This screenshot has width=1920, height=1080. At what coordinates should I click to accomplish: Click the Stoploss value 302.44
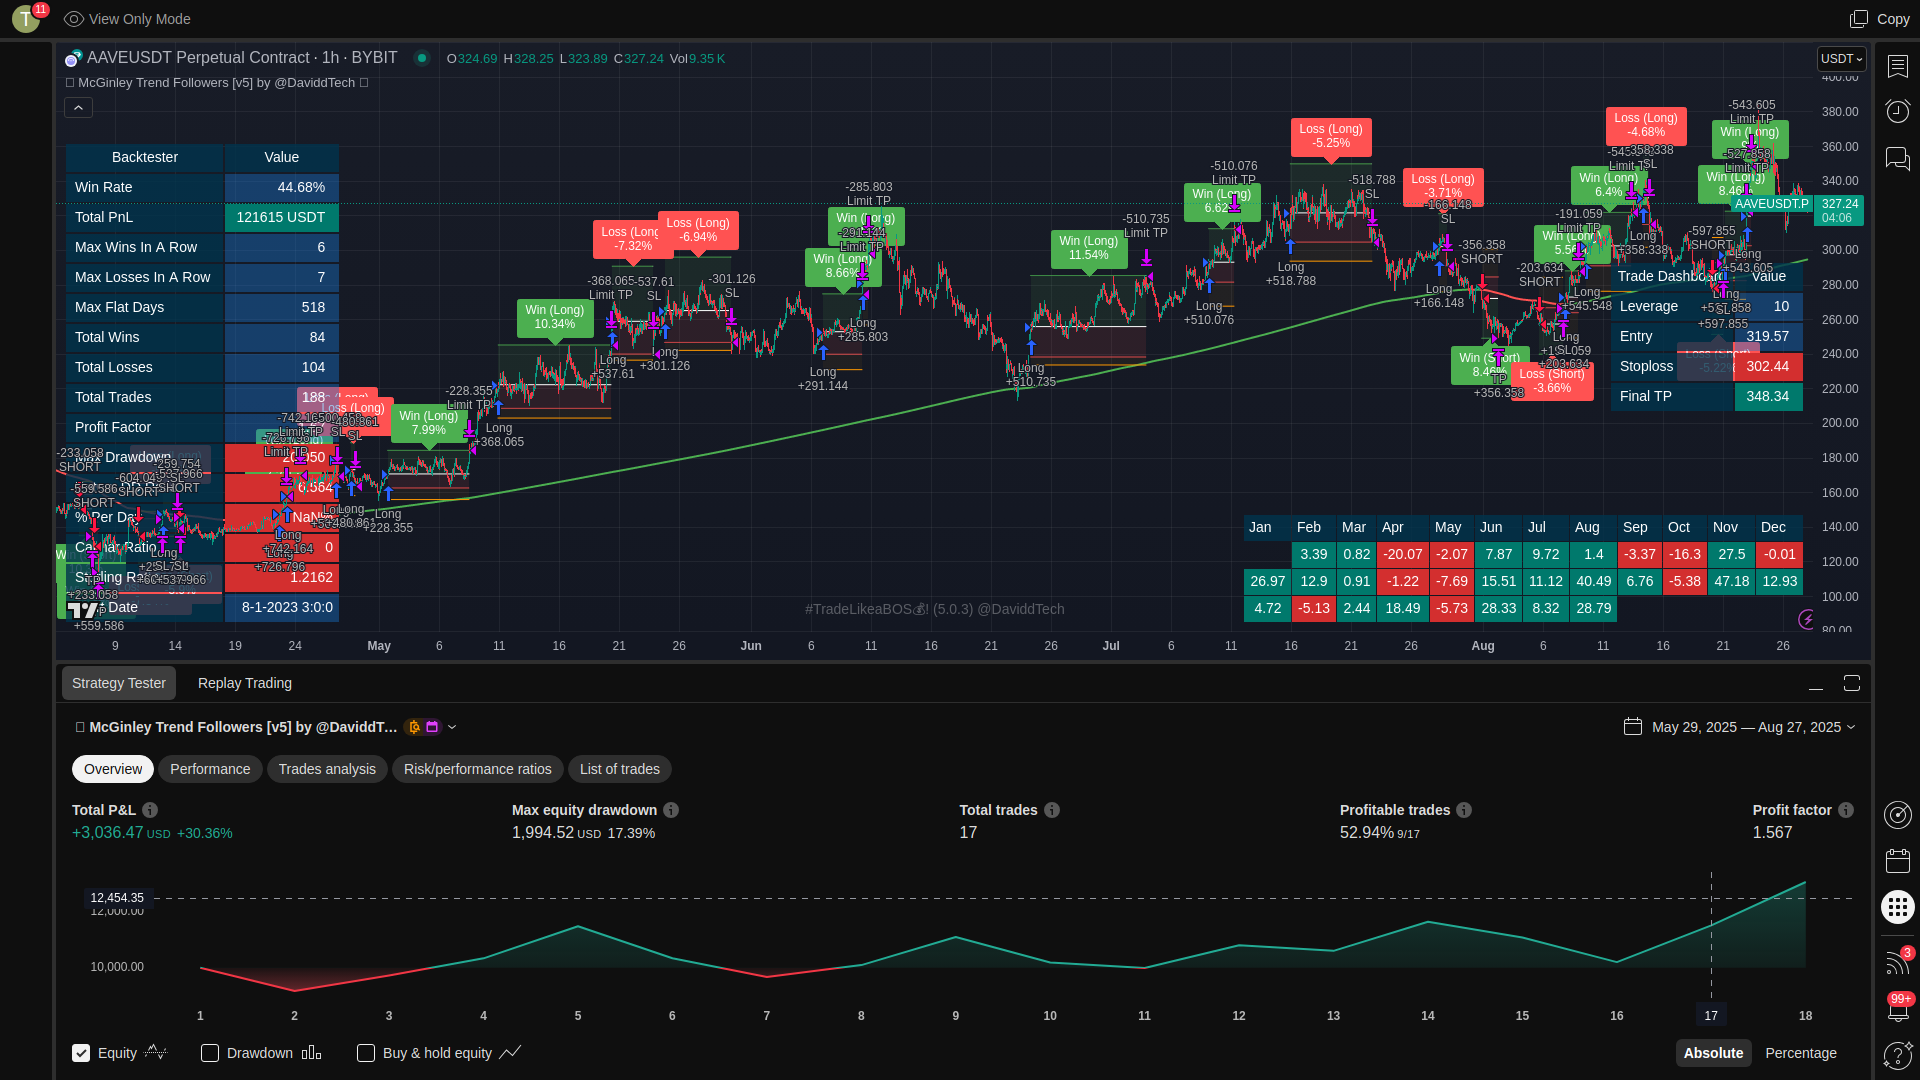click(x=1768, y=367)
